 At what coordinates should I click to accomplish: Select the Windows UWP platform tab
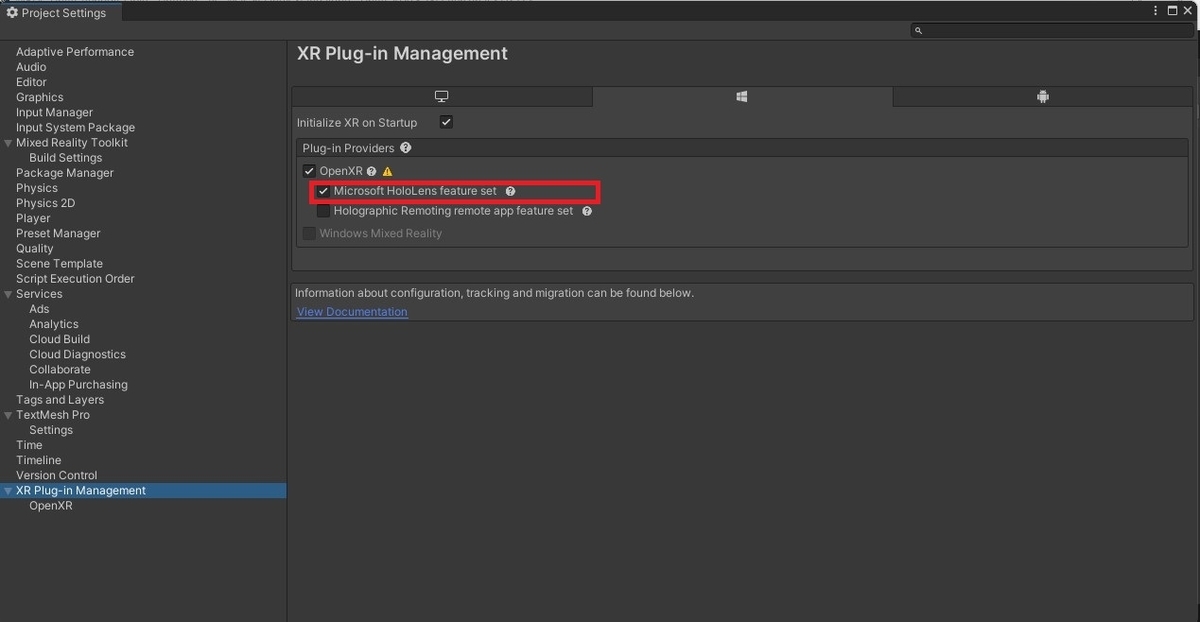[742, 97]
